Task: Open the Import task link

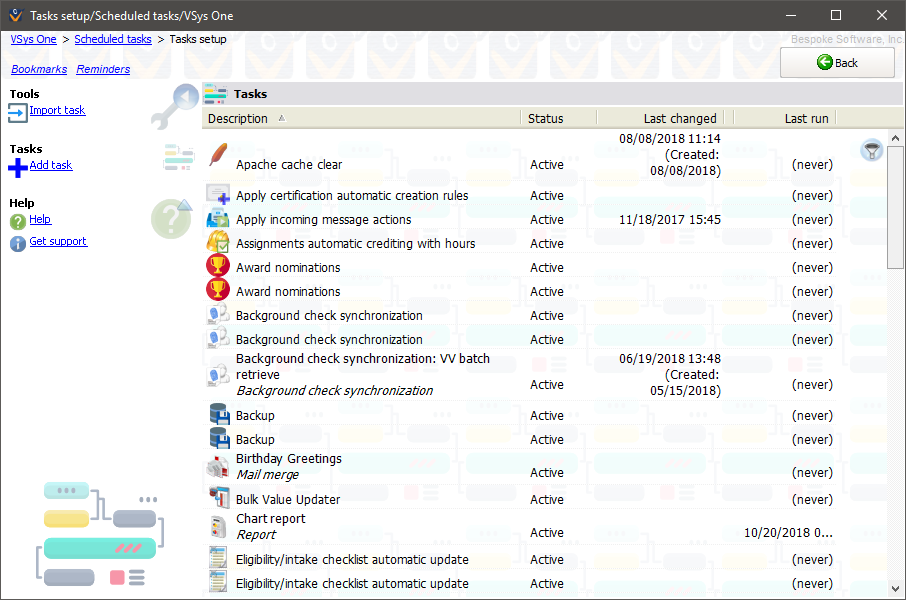Action: coord(57,110)
